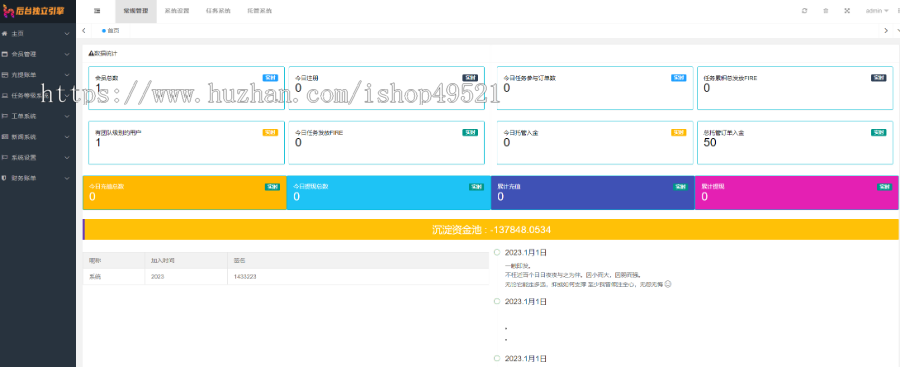Expand the 新闻系统 sidebar menu chevron
Image resolution: width=900 pixels, height=367 pixels.
(67, 137)
